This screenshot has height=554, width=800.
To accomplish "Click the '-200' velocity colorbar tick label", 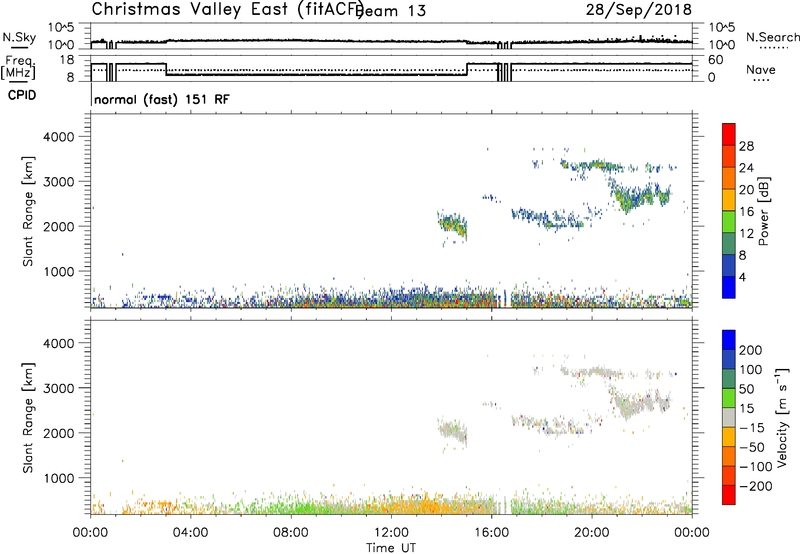I will pyautogui.click(x=755, y=486).
